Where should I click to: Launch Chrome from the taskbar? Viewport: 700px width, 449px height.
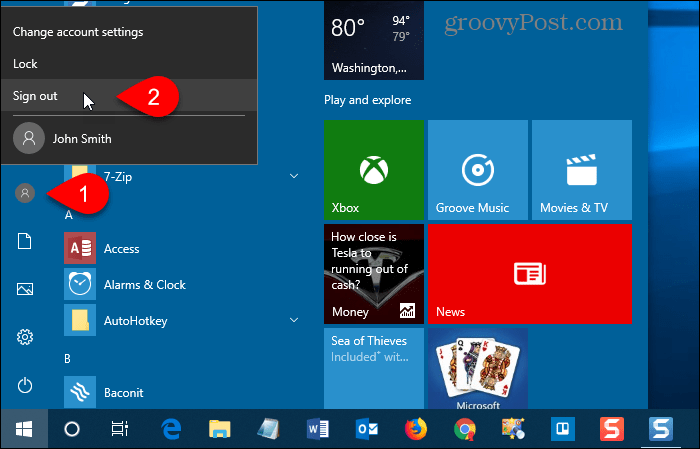(x=465, y=429)
